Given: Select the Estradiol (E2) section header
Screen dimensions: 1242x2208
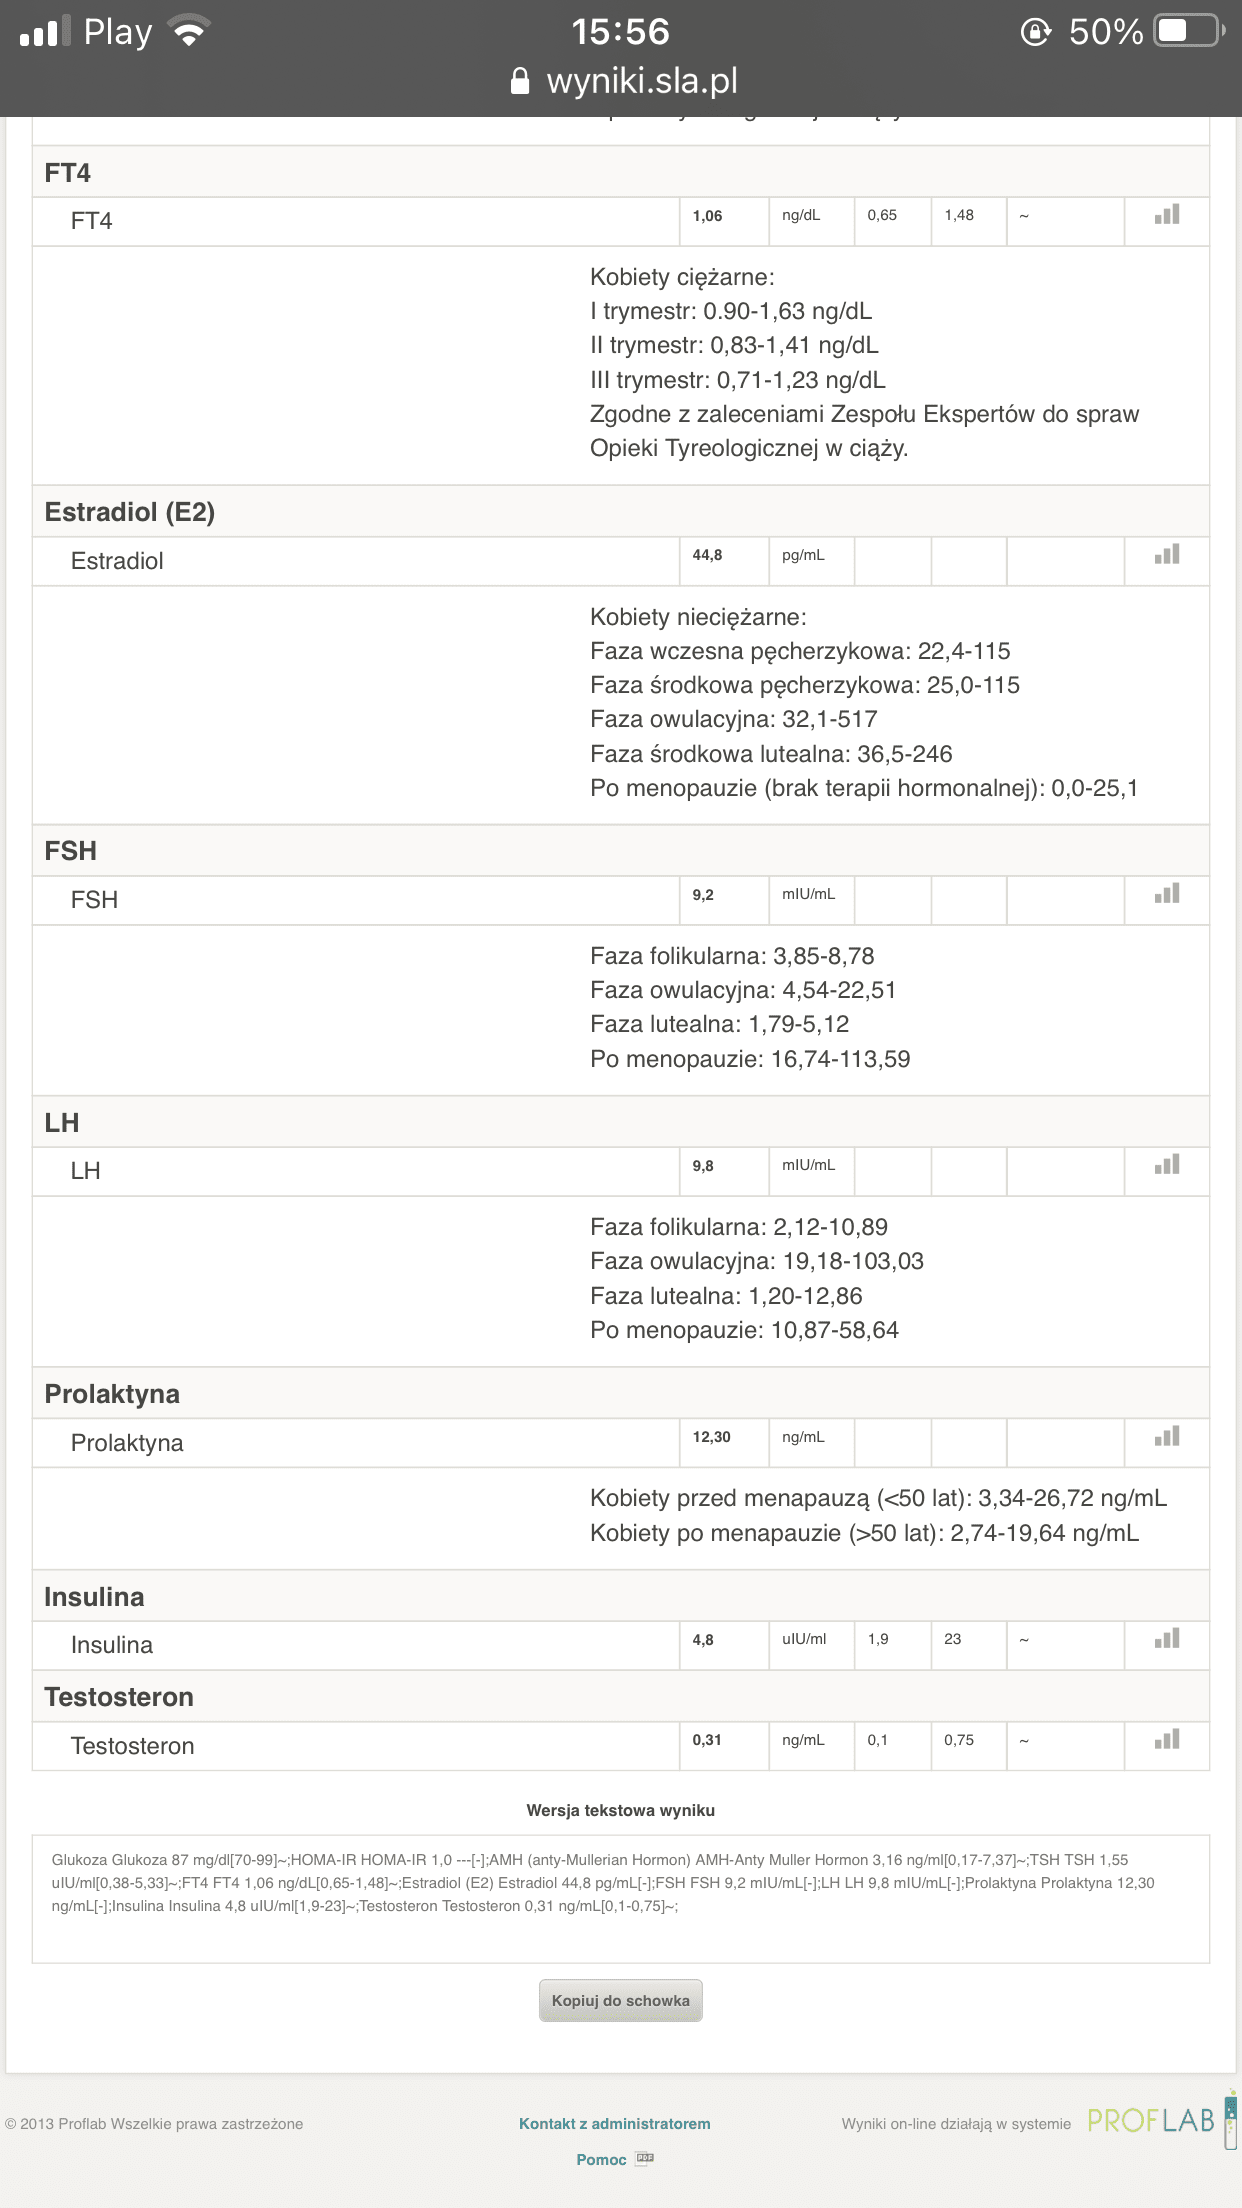Looking at the screenshot, I should tap(130, 512).
